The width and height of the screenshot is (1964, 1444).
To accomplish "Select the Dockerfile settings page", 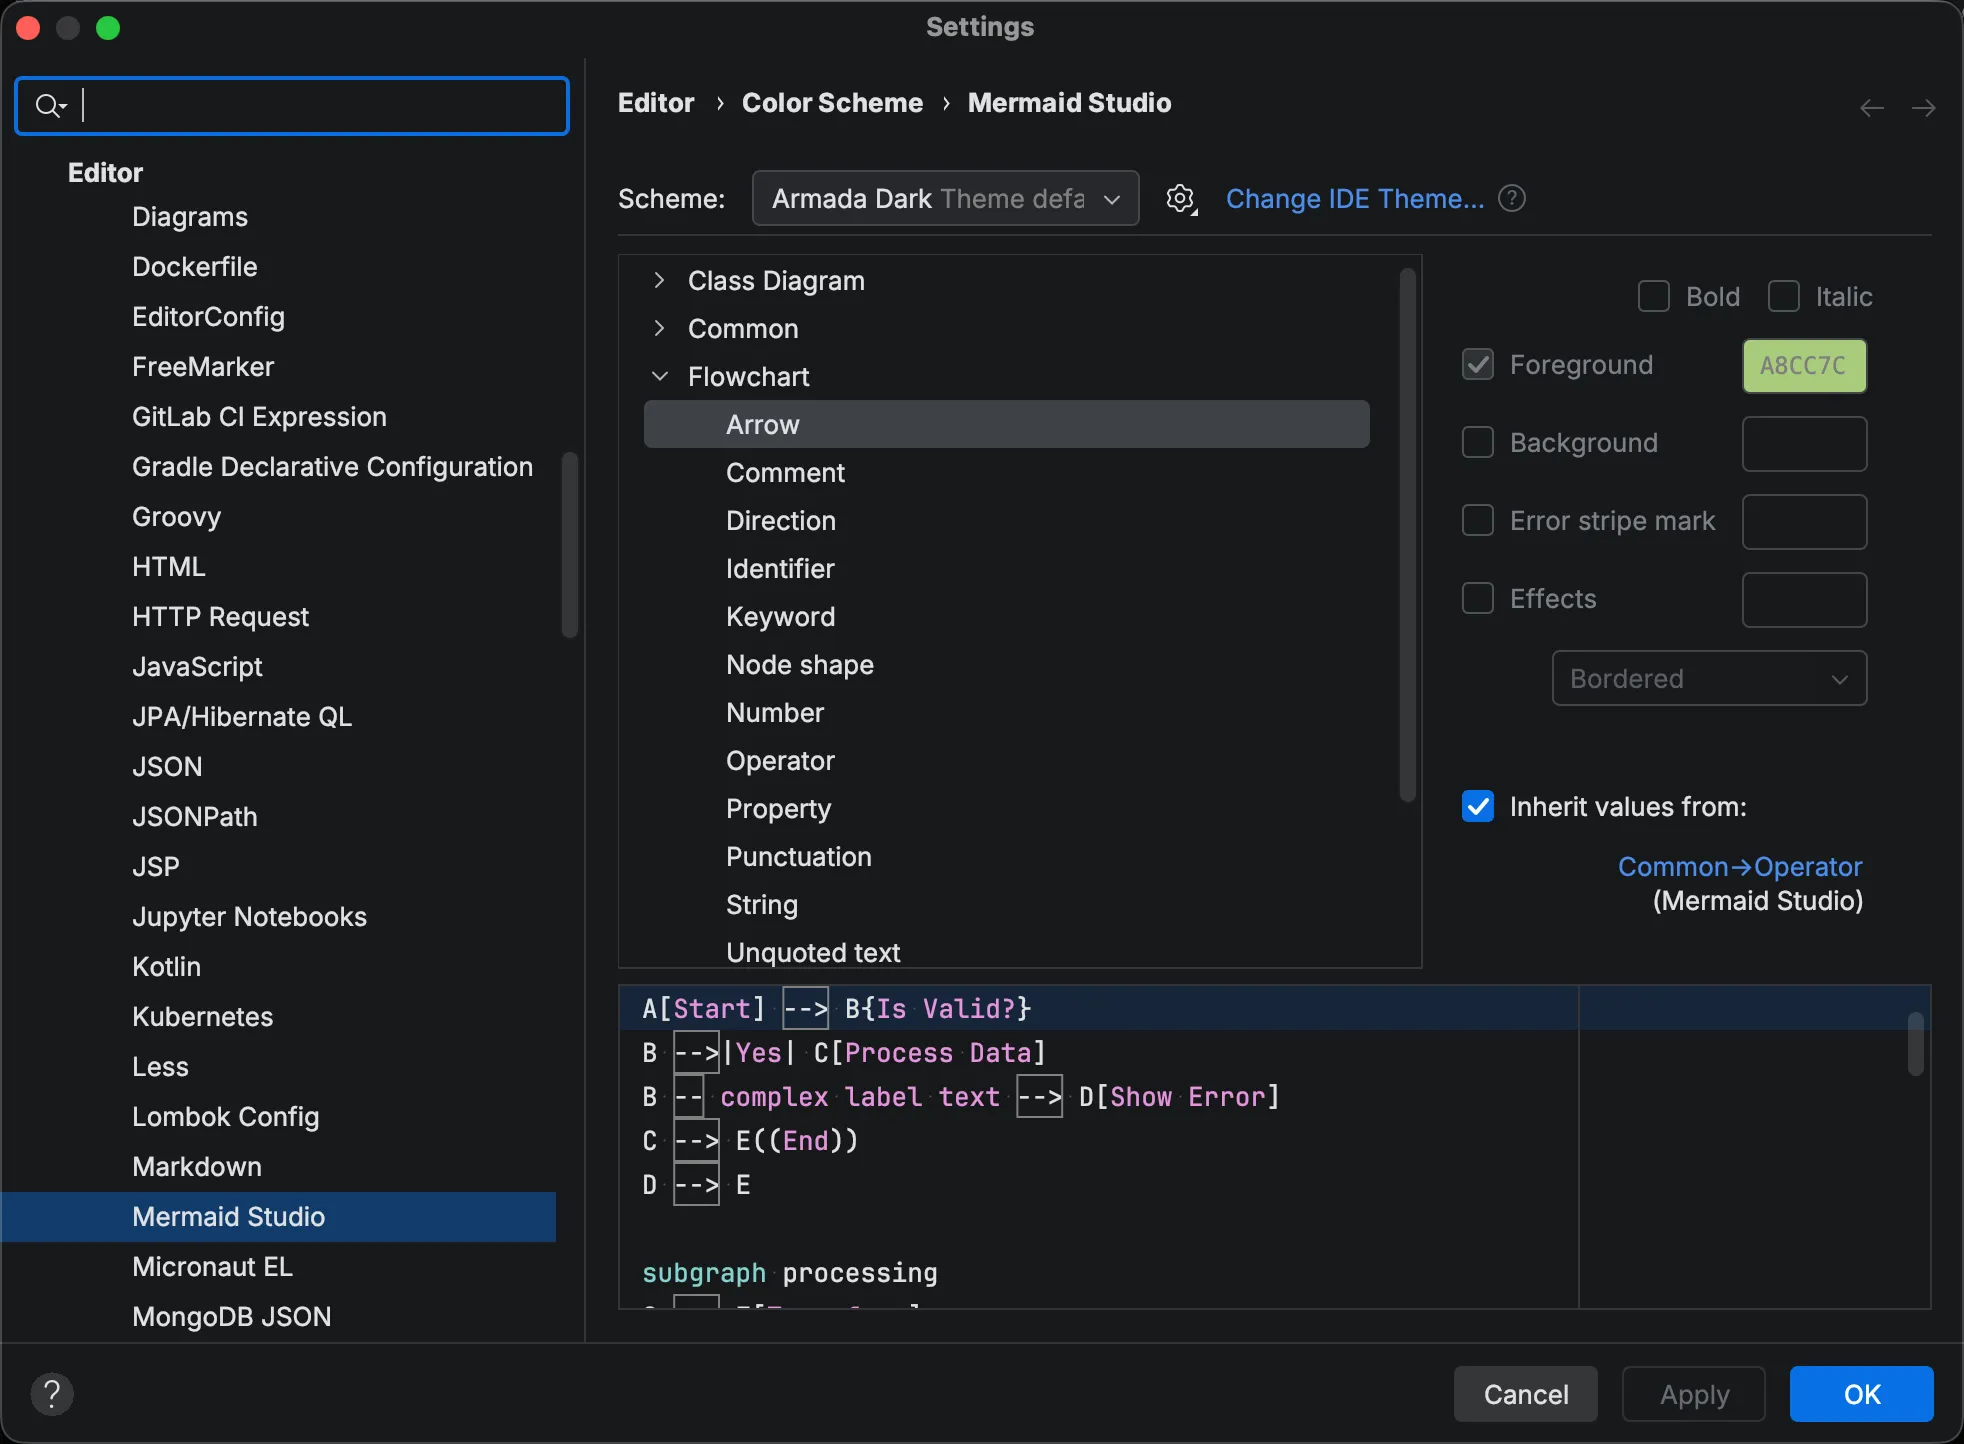I will click(194, 266).
